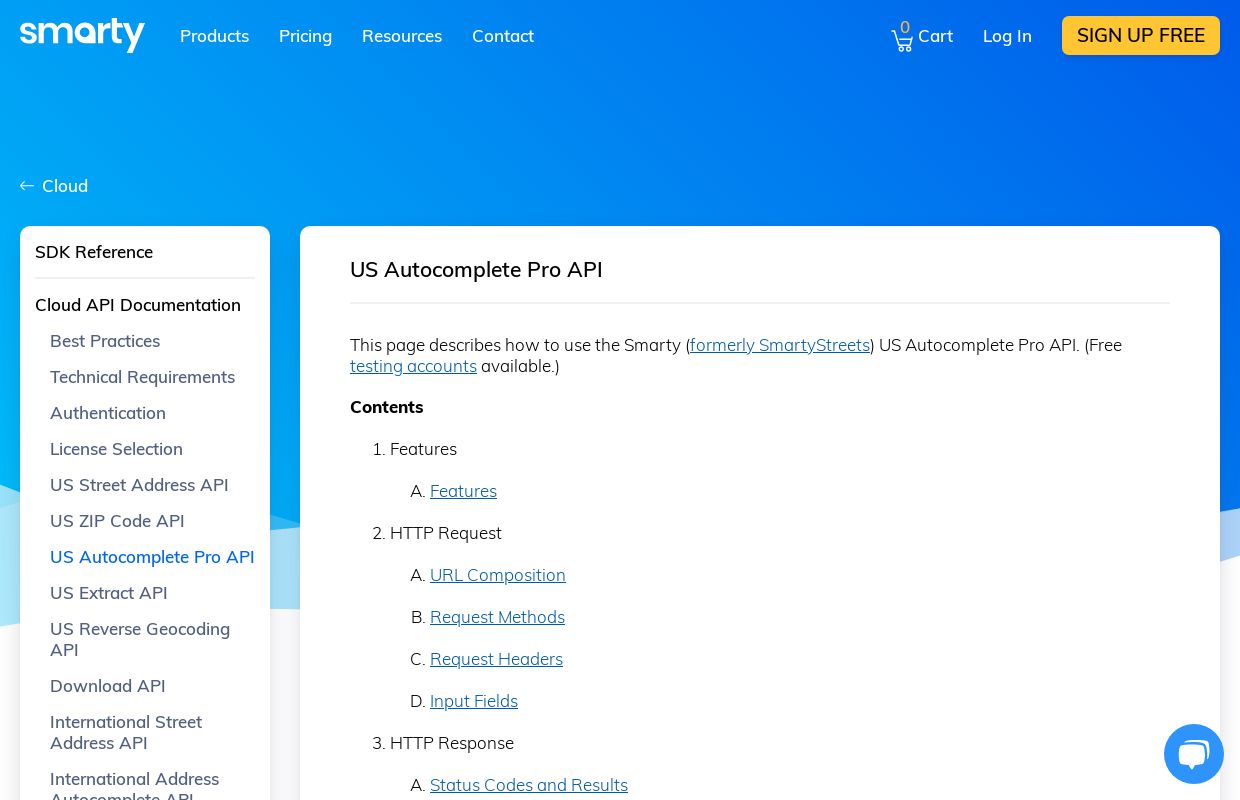Follow the testing accounts link
This screenshot has height=800, width=1240.
pyautogui.click(x=413, y=366)
